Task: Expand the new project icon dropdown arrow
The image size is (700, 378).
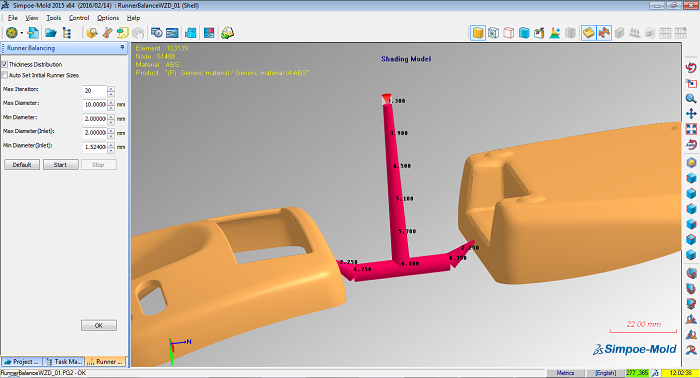Action: tap(21, 33)
